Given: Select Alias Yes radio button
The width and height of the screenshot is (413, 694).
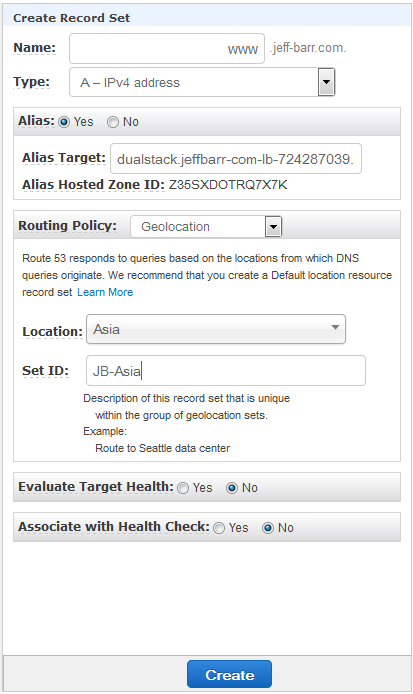Looking at the screenshot, I should coord(64,122).
